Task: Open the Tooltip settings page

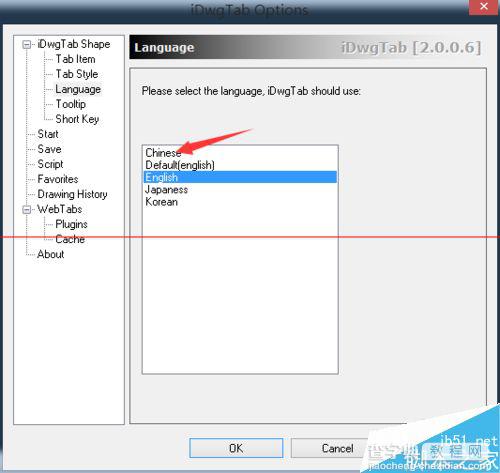Action: pyautogui.click(x=71, y=104)
